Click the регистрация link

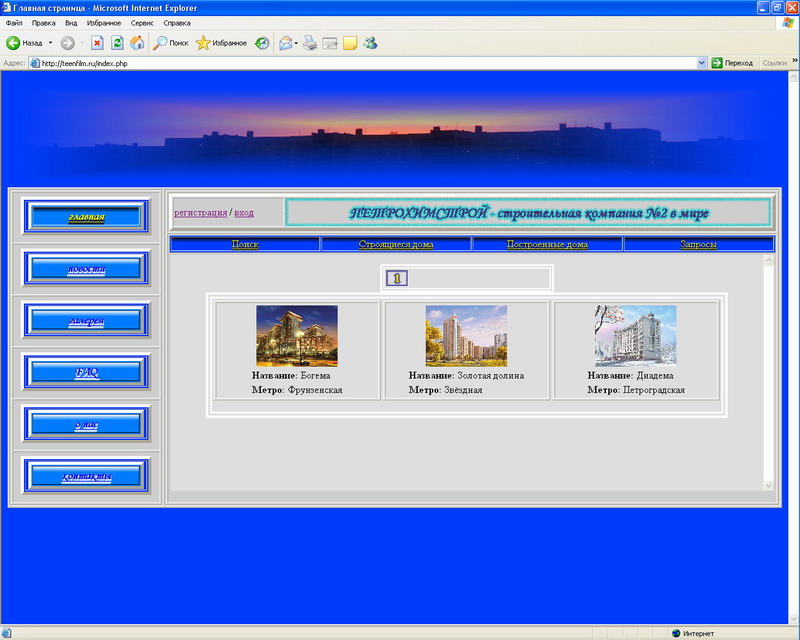click(x=200, y=213)
